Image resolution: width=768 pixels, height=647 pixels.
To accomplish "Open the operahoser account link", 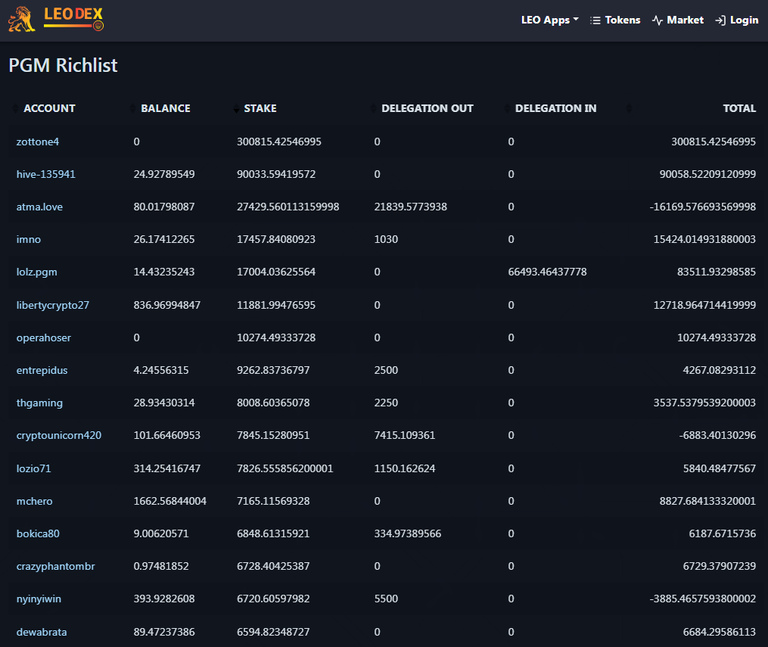I will pyautogui.click(x=44, y=337).
